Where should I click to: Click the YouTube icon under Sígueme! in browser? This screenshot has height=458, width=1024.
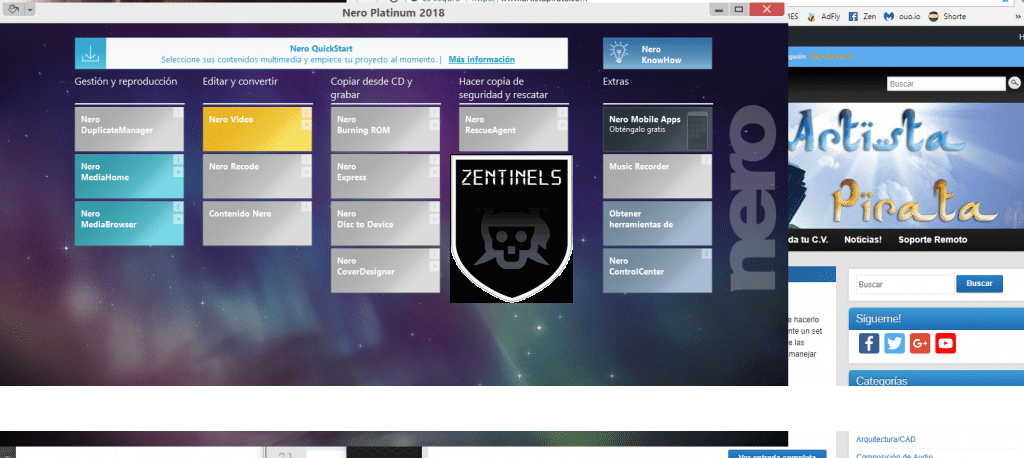945,343
